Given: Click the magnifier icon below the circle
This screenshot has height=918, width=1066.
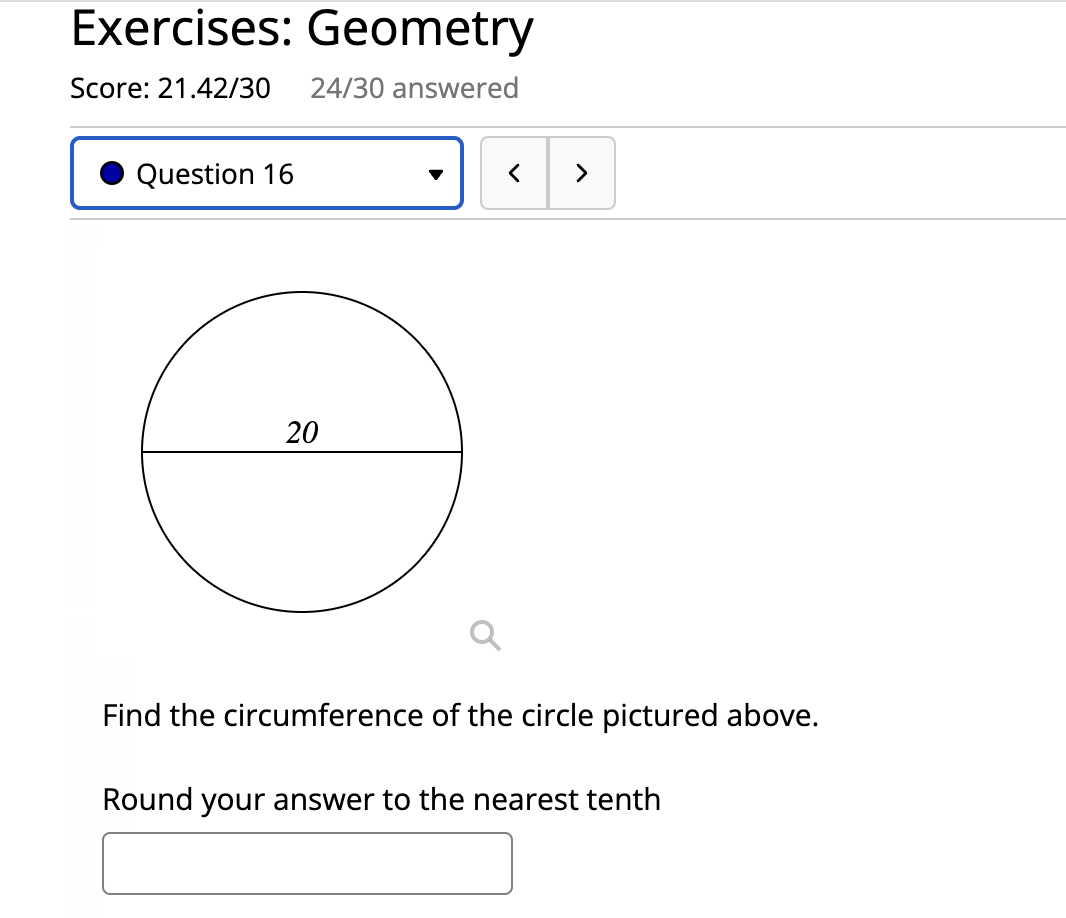Looking at the screenshot, I should click(x=485, y=634).
